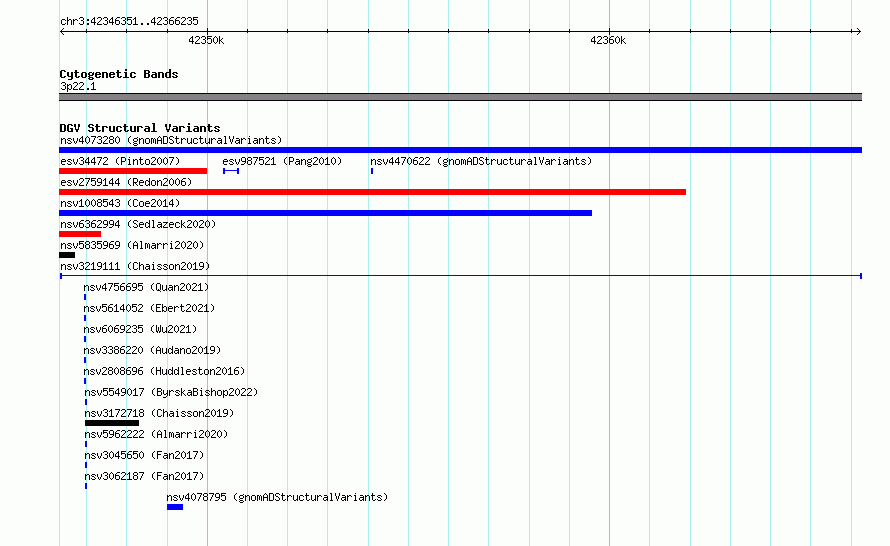Open the nsv4470622 gnomAD variant label
This screenshot has width=890, height=546.
[481, 161]
